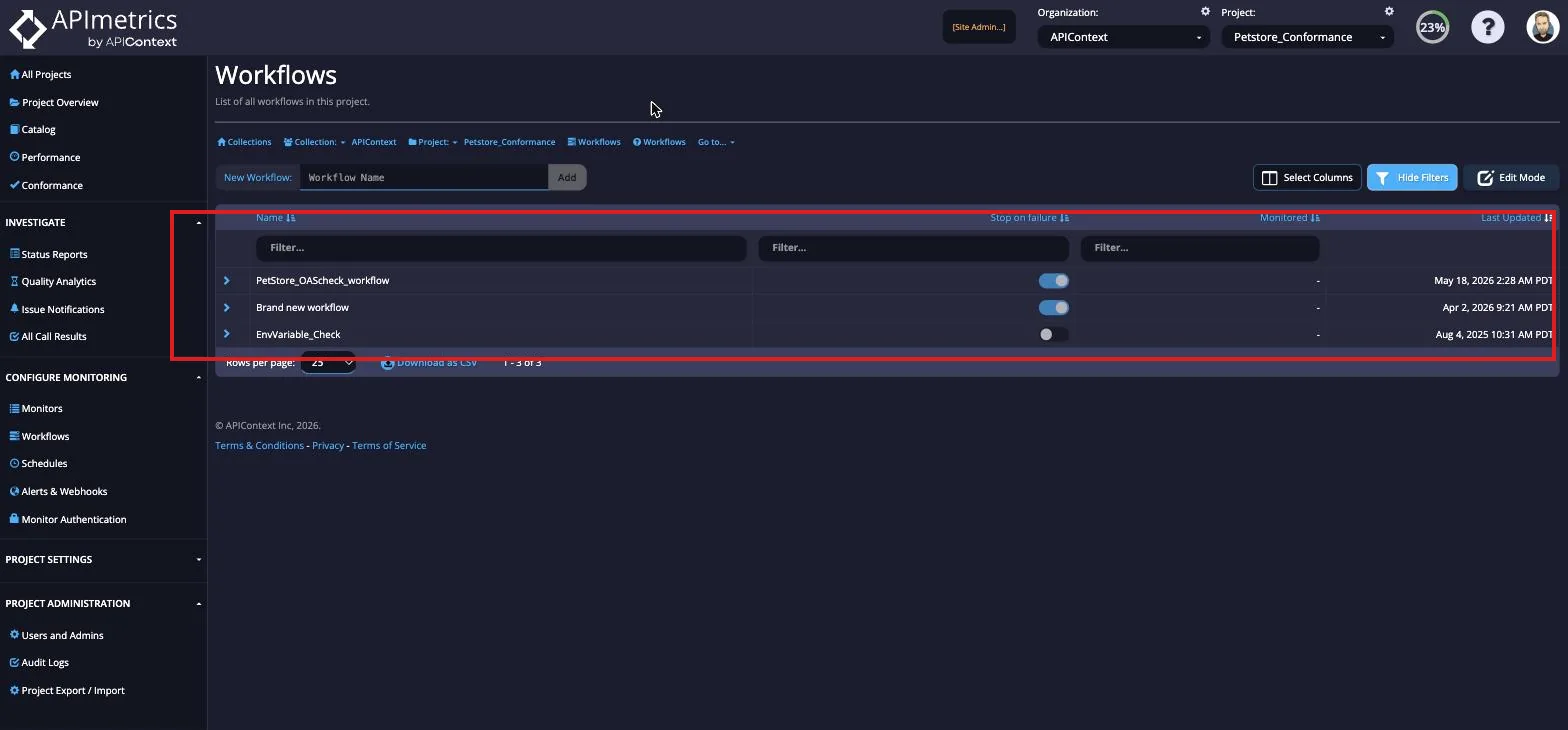The width and height of the screenshot is (1568, 730).
Task: Click Petstore_Conformance breadcrumb link
Action: coord(509,142)
